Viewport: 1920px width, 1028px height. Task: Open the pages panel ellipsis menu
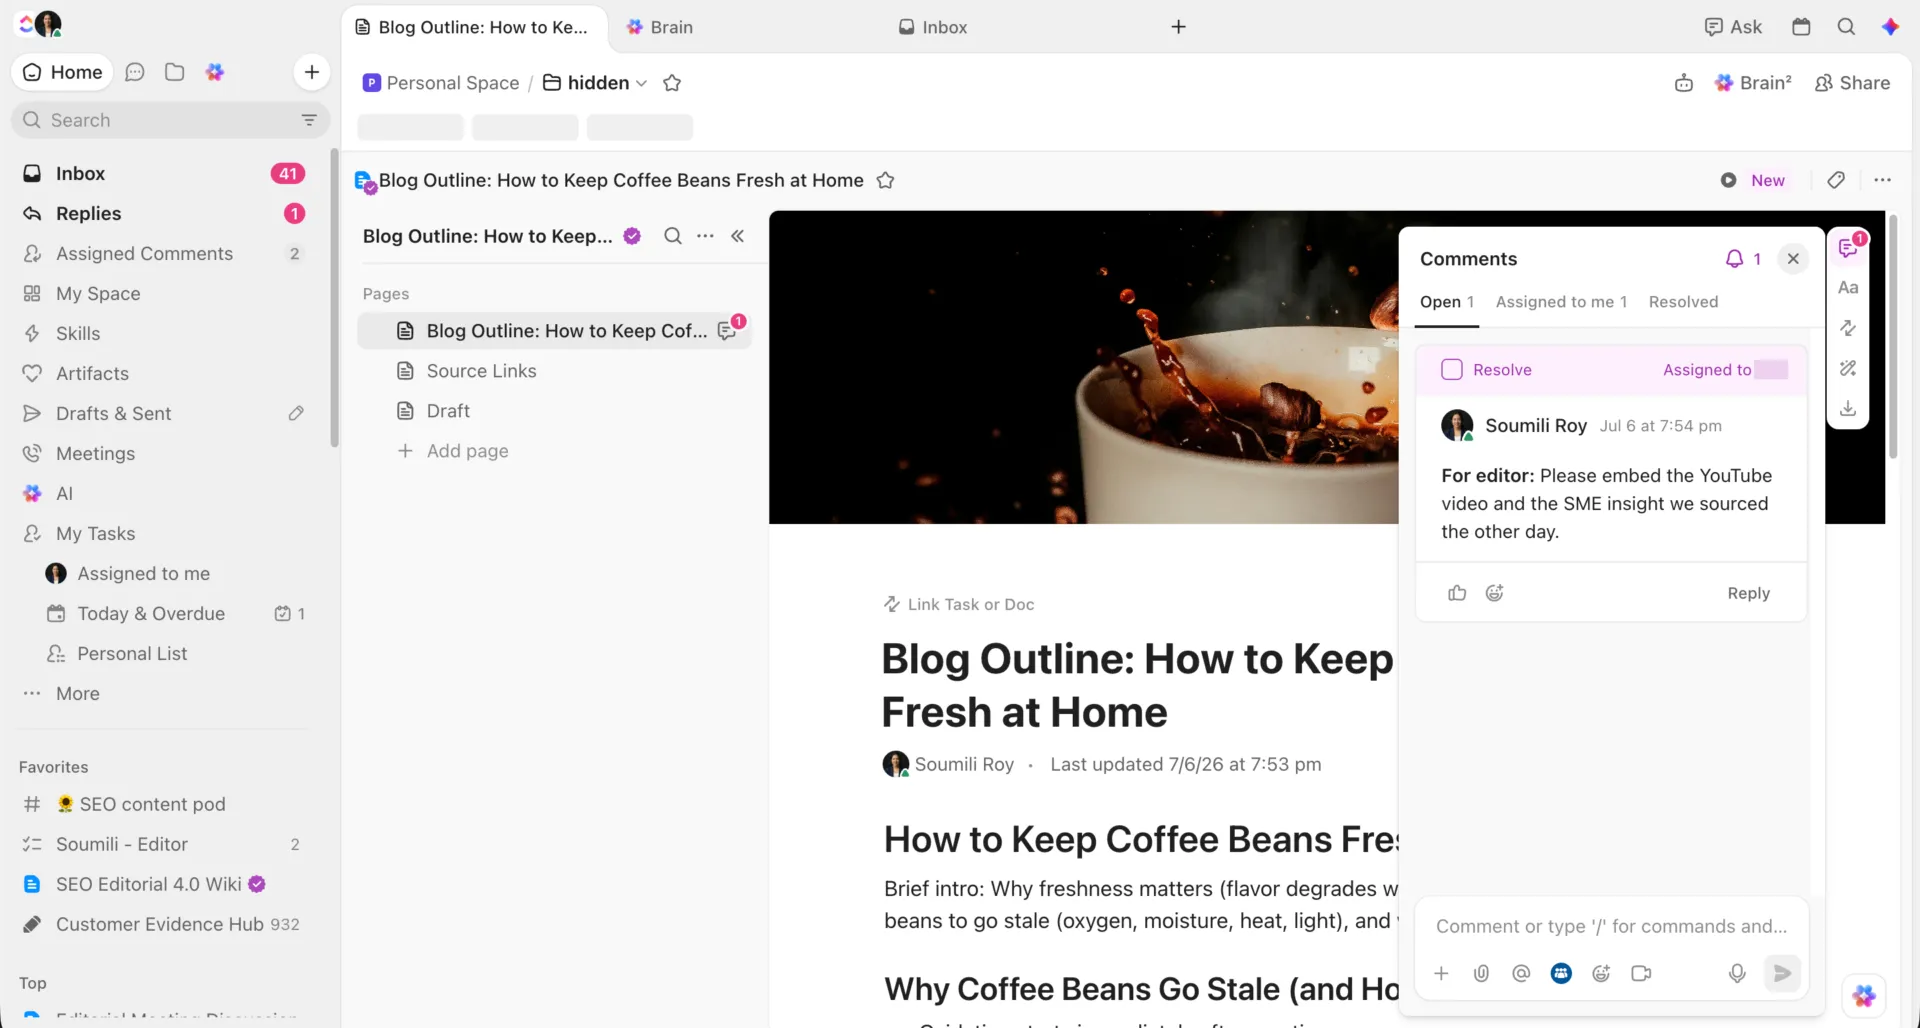click(705, 236)
